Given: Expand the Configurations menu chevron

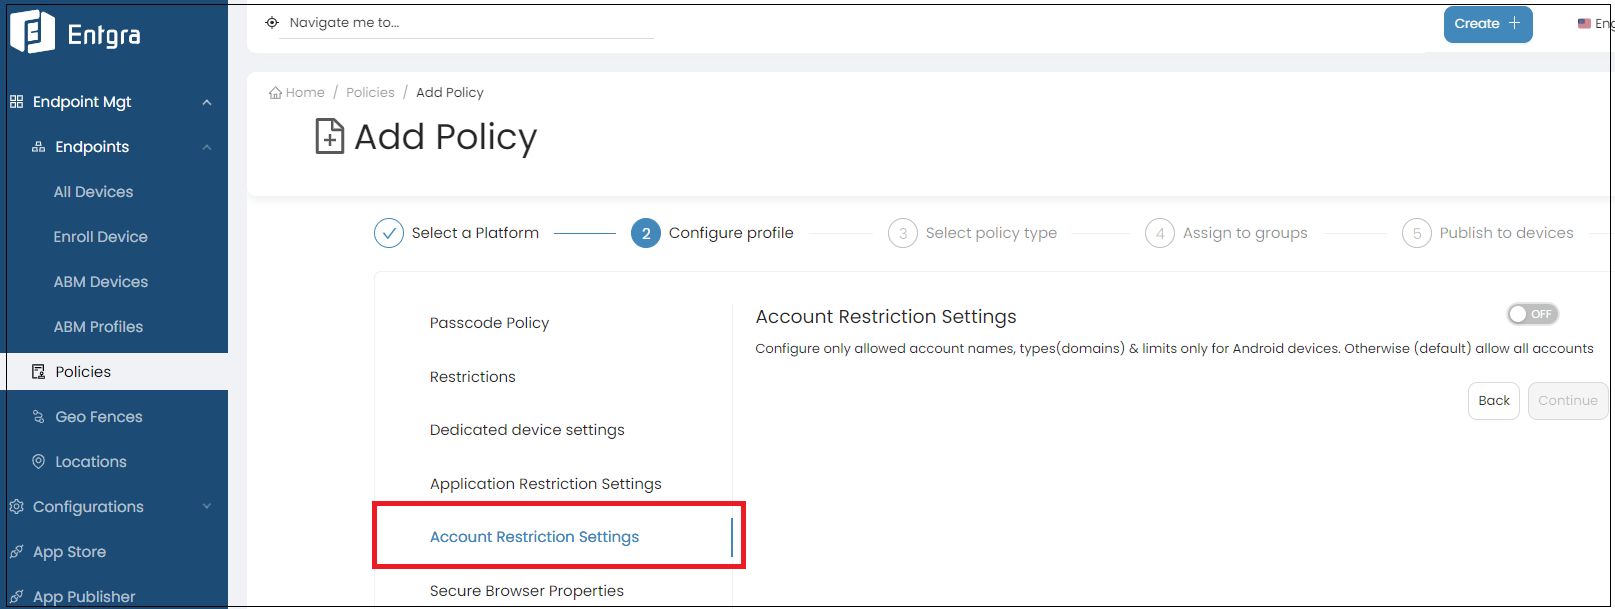Looking at the screenshot, I should coord(207,507).
